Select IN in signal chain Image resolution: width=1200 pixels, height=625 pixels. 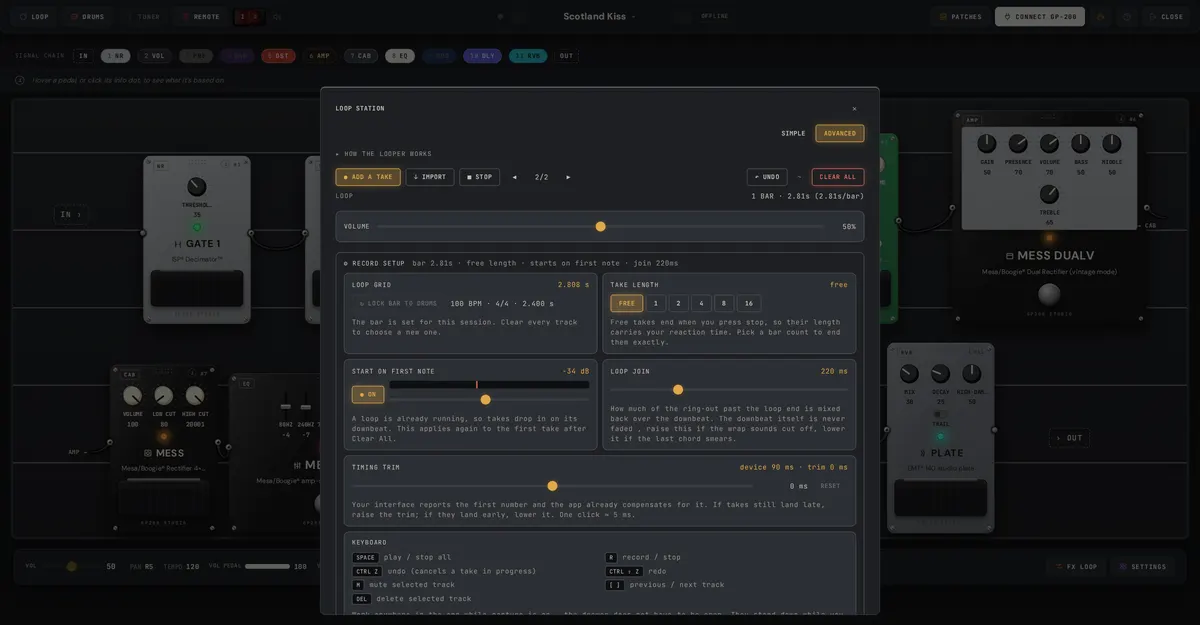[83, 56]
